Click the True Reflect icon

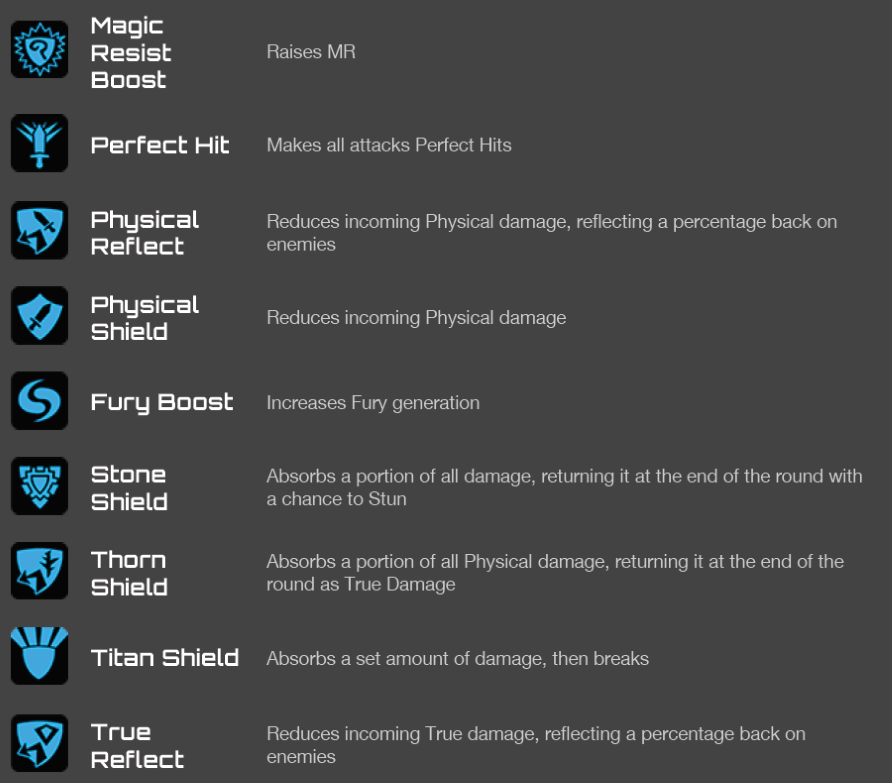[39, 742]
